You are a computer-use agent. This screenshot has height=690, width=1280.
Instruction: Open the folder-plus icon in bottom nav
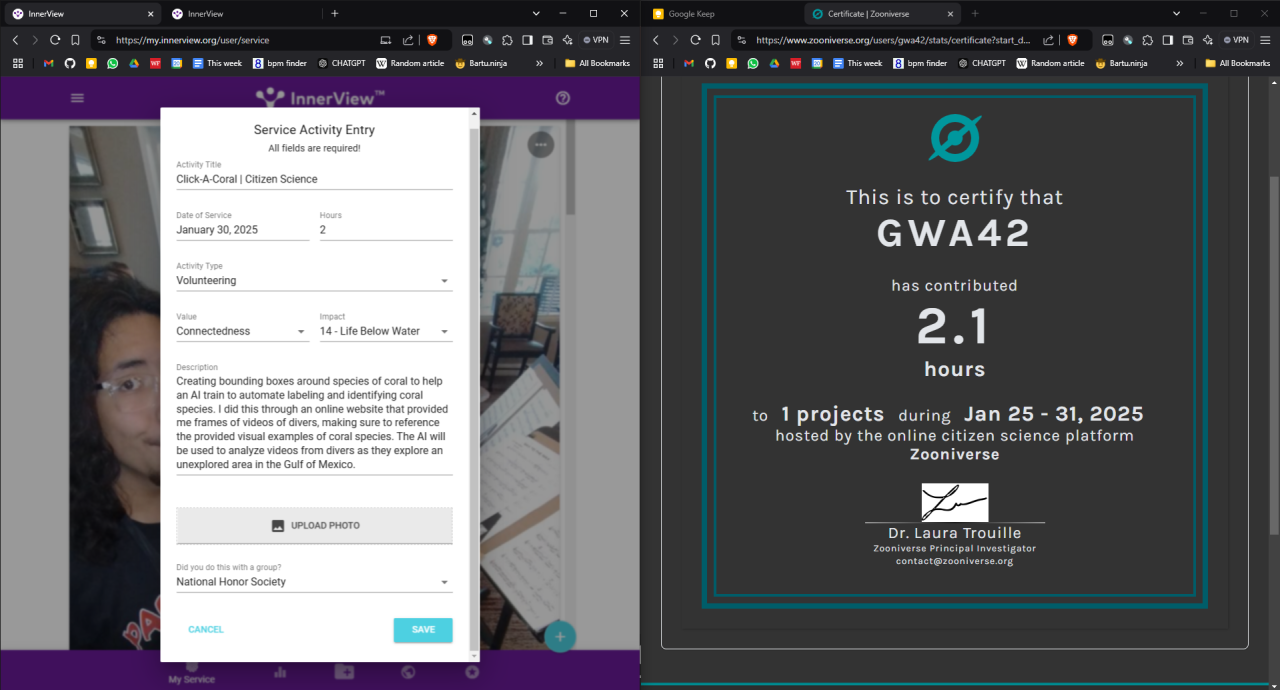coord(344,672)
